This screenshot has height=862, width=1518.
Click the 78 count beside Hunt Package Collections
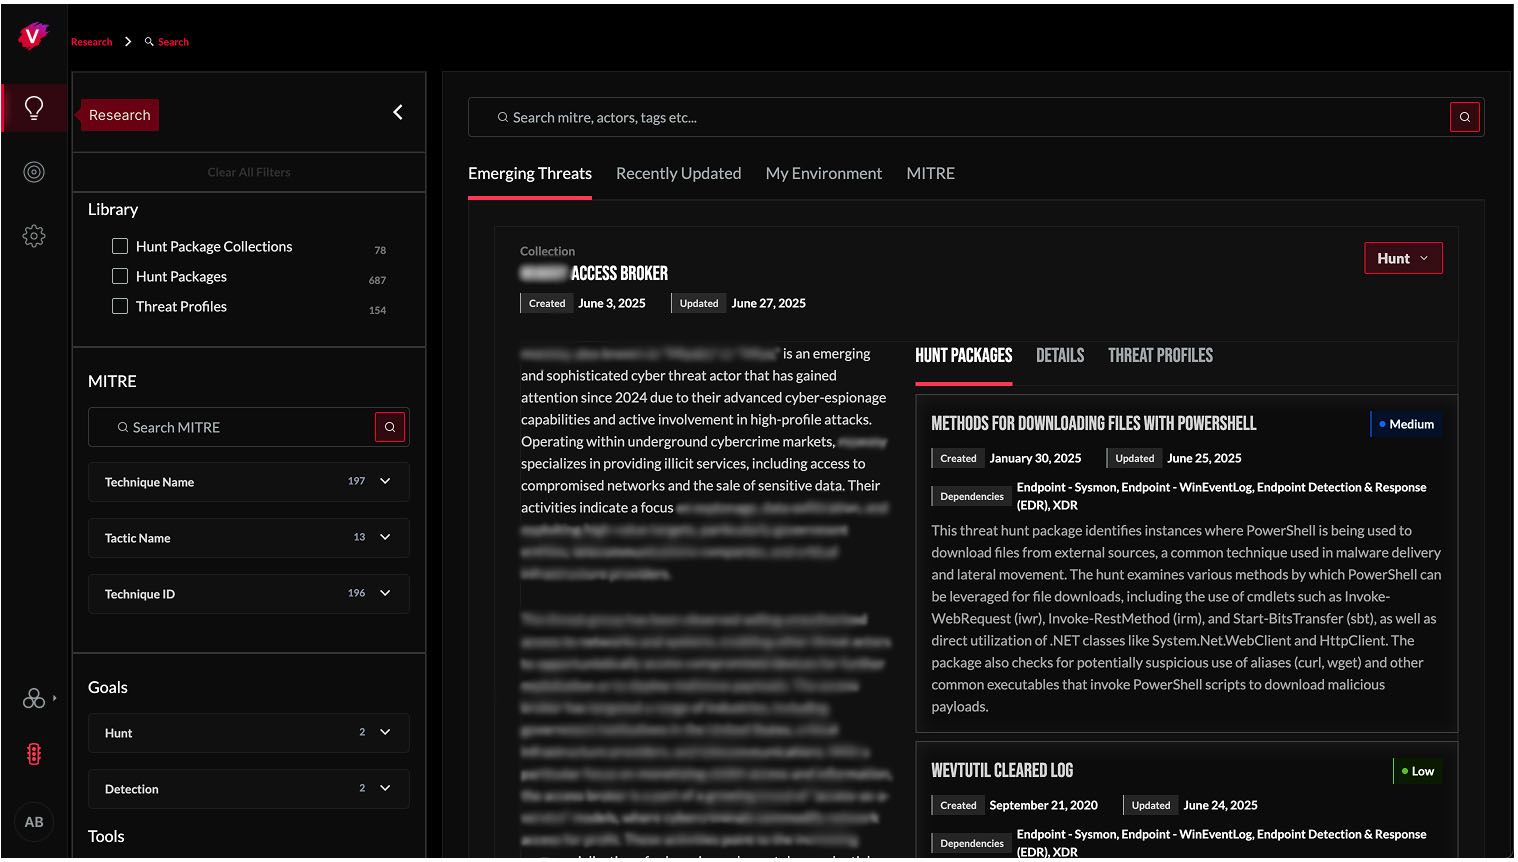point(380,250)
